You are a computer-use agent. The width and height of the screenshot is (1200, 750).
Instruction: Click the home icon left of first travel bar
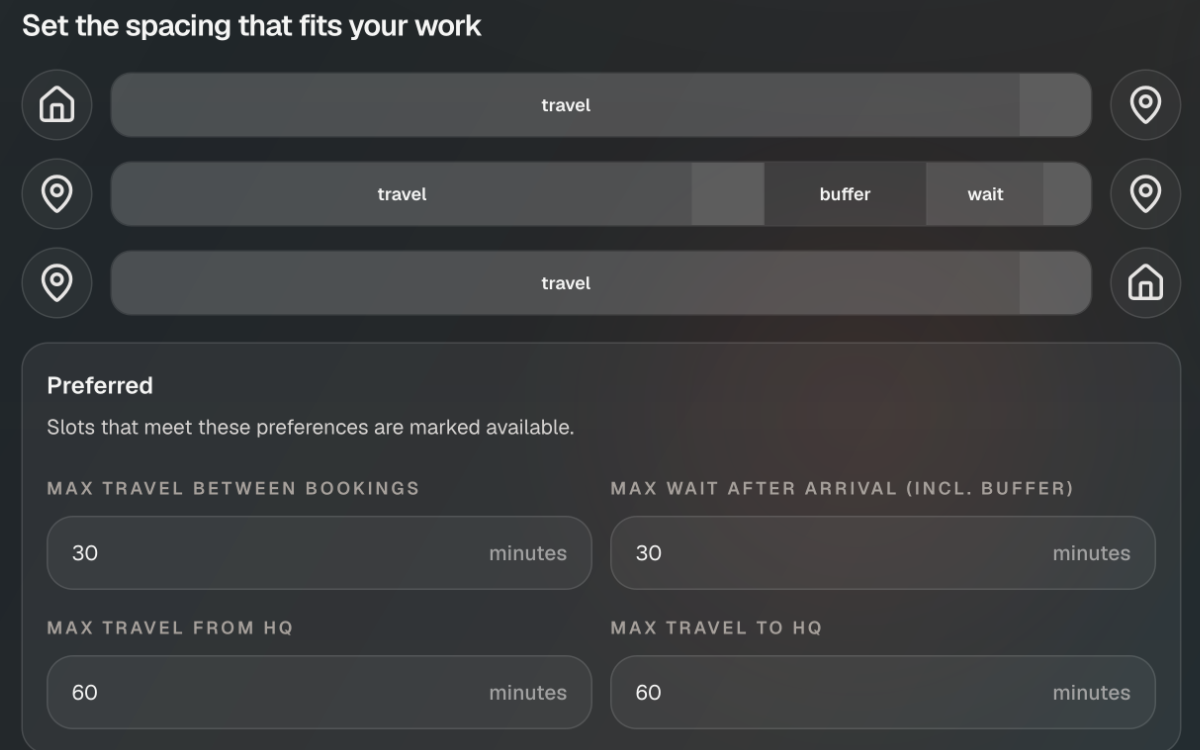point(57,105)
